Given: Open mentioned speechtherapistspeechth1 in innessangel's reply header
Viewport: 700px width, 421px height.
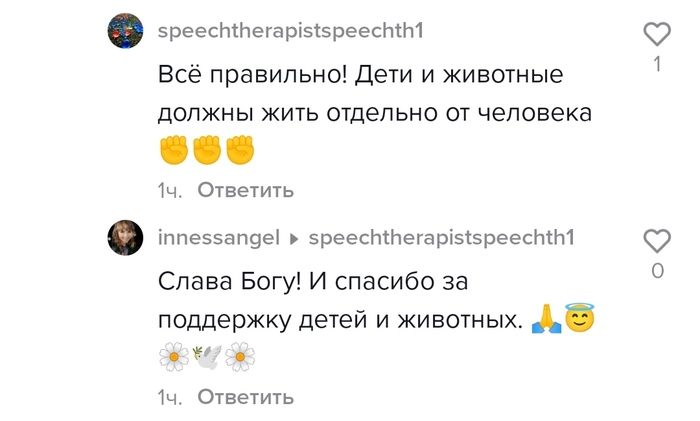Looking at the screenshot, I should coord(442,238).
